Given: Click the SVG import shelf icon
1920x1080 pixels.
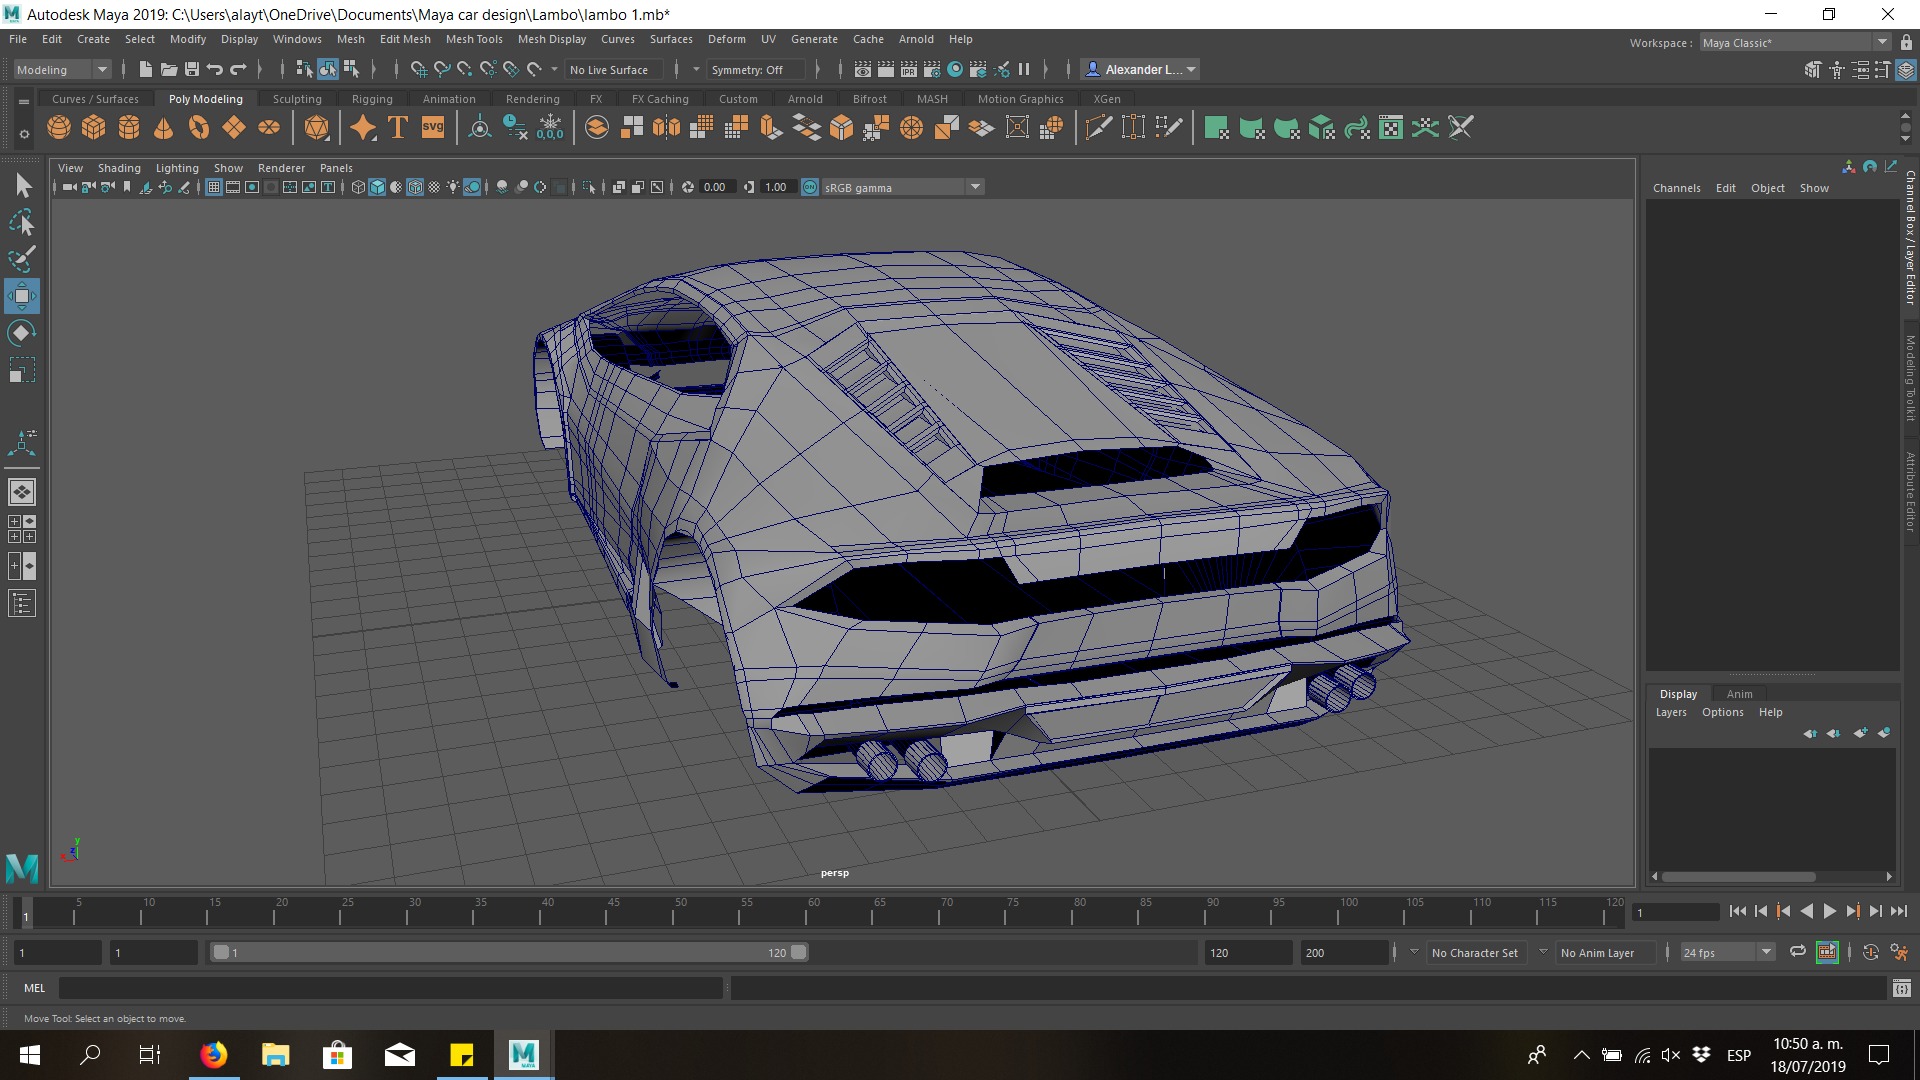Looking at the screenshot, I should [433, 128].
